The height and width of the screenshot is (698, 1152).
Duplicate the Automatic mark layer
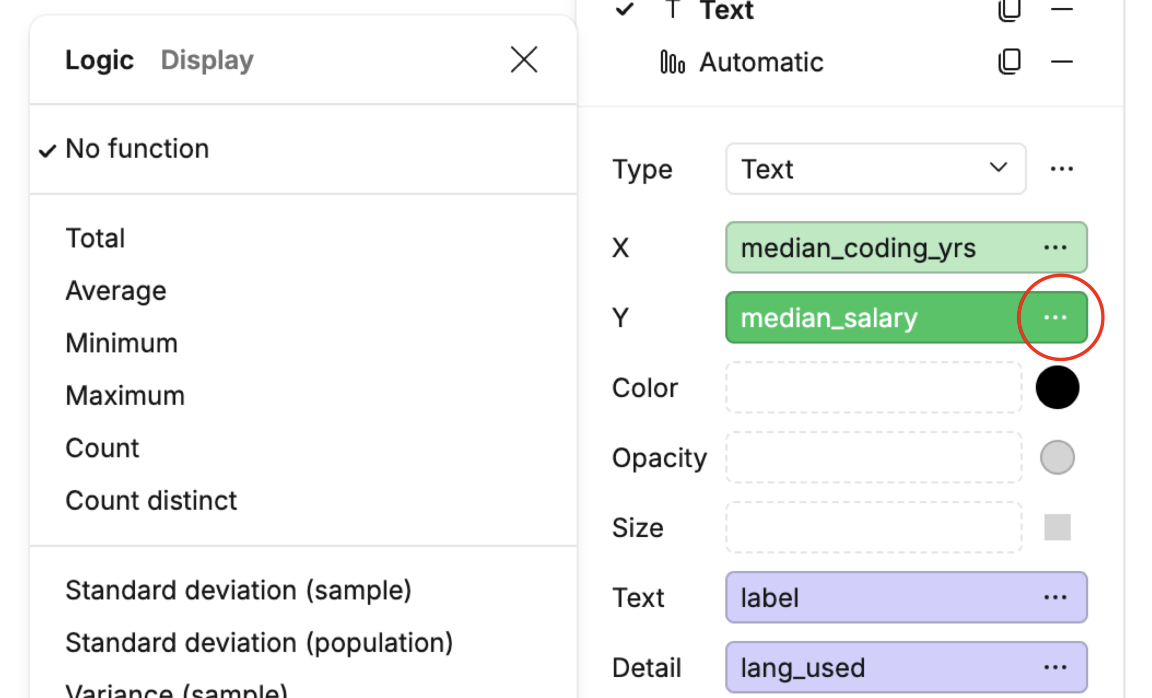click(x=1009, y=62)
